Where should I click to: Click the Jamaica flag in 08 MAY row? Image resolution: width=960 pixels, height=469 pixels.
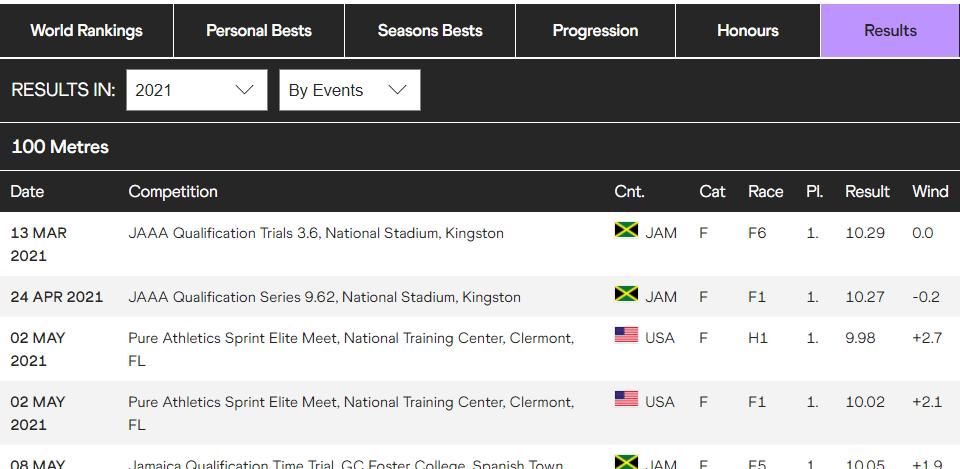tap(626, 462)
